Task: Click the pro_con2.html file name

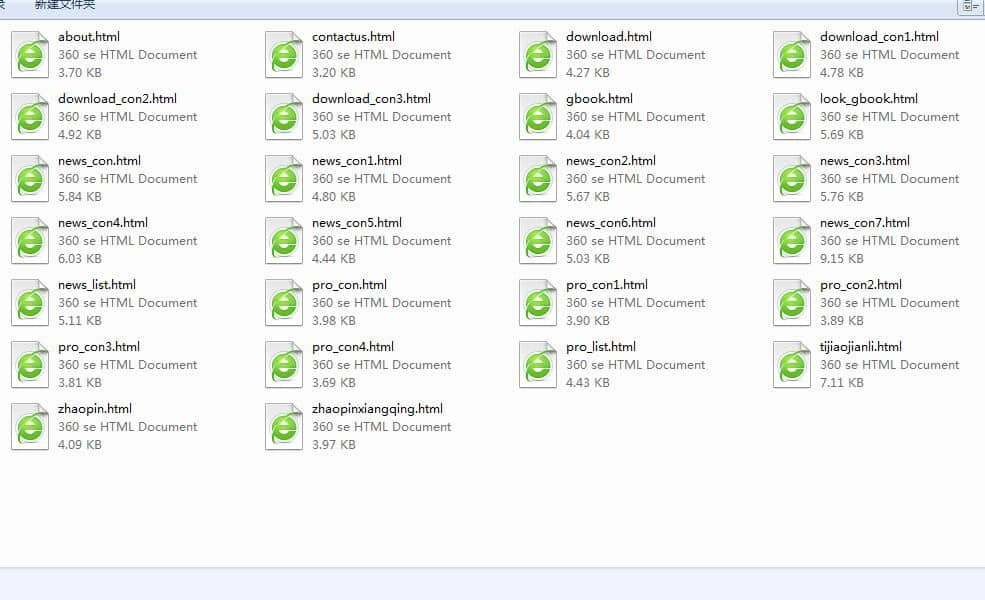Action: tap(860, 285)
